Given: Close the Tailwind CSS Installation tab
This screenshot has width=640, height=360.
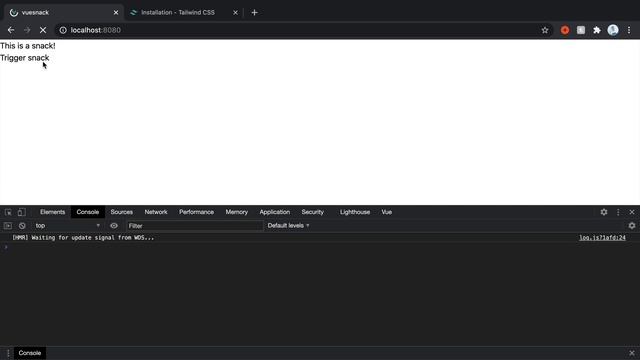Looking at the screenshot, I should point(236,13).
